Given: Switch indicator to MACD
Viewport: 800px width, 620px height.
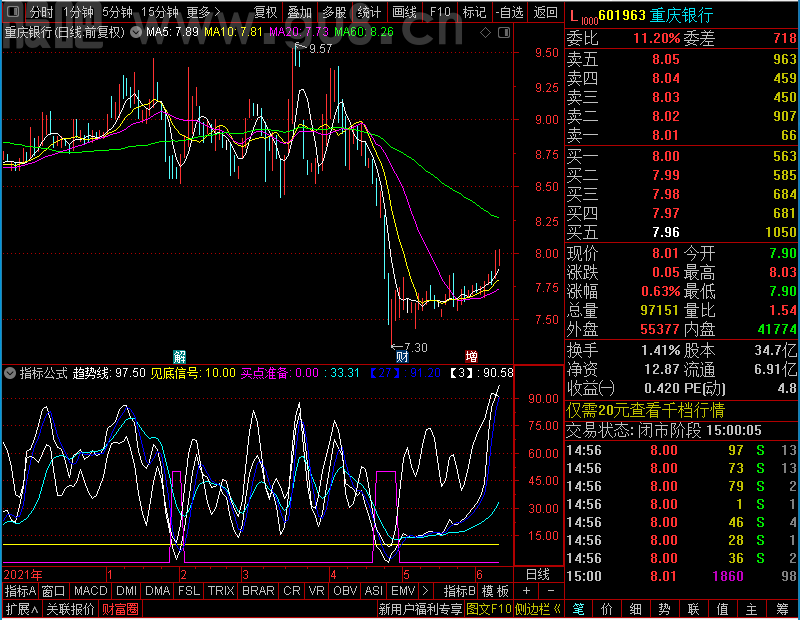Looking at the screenshot, I should click(90, 591).
